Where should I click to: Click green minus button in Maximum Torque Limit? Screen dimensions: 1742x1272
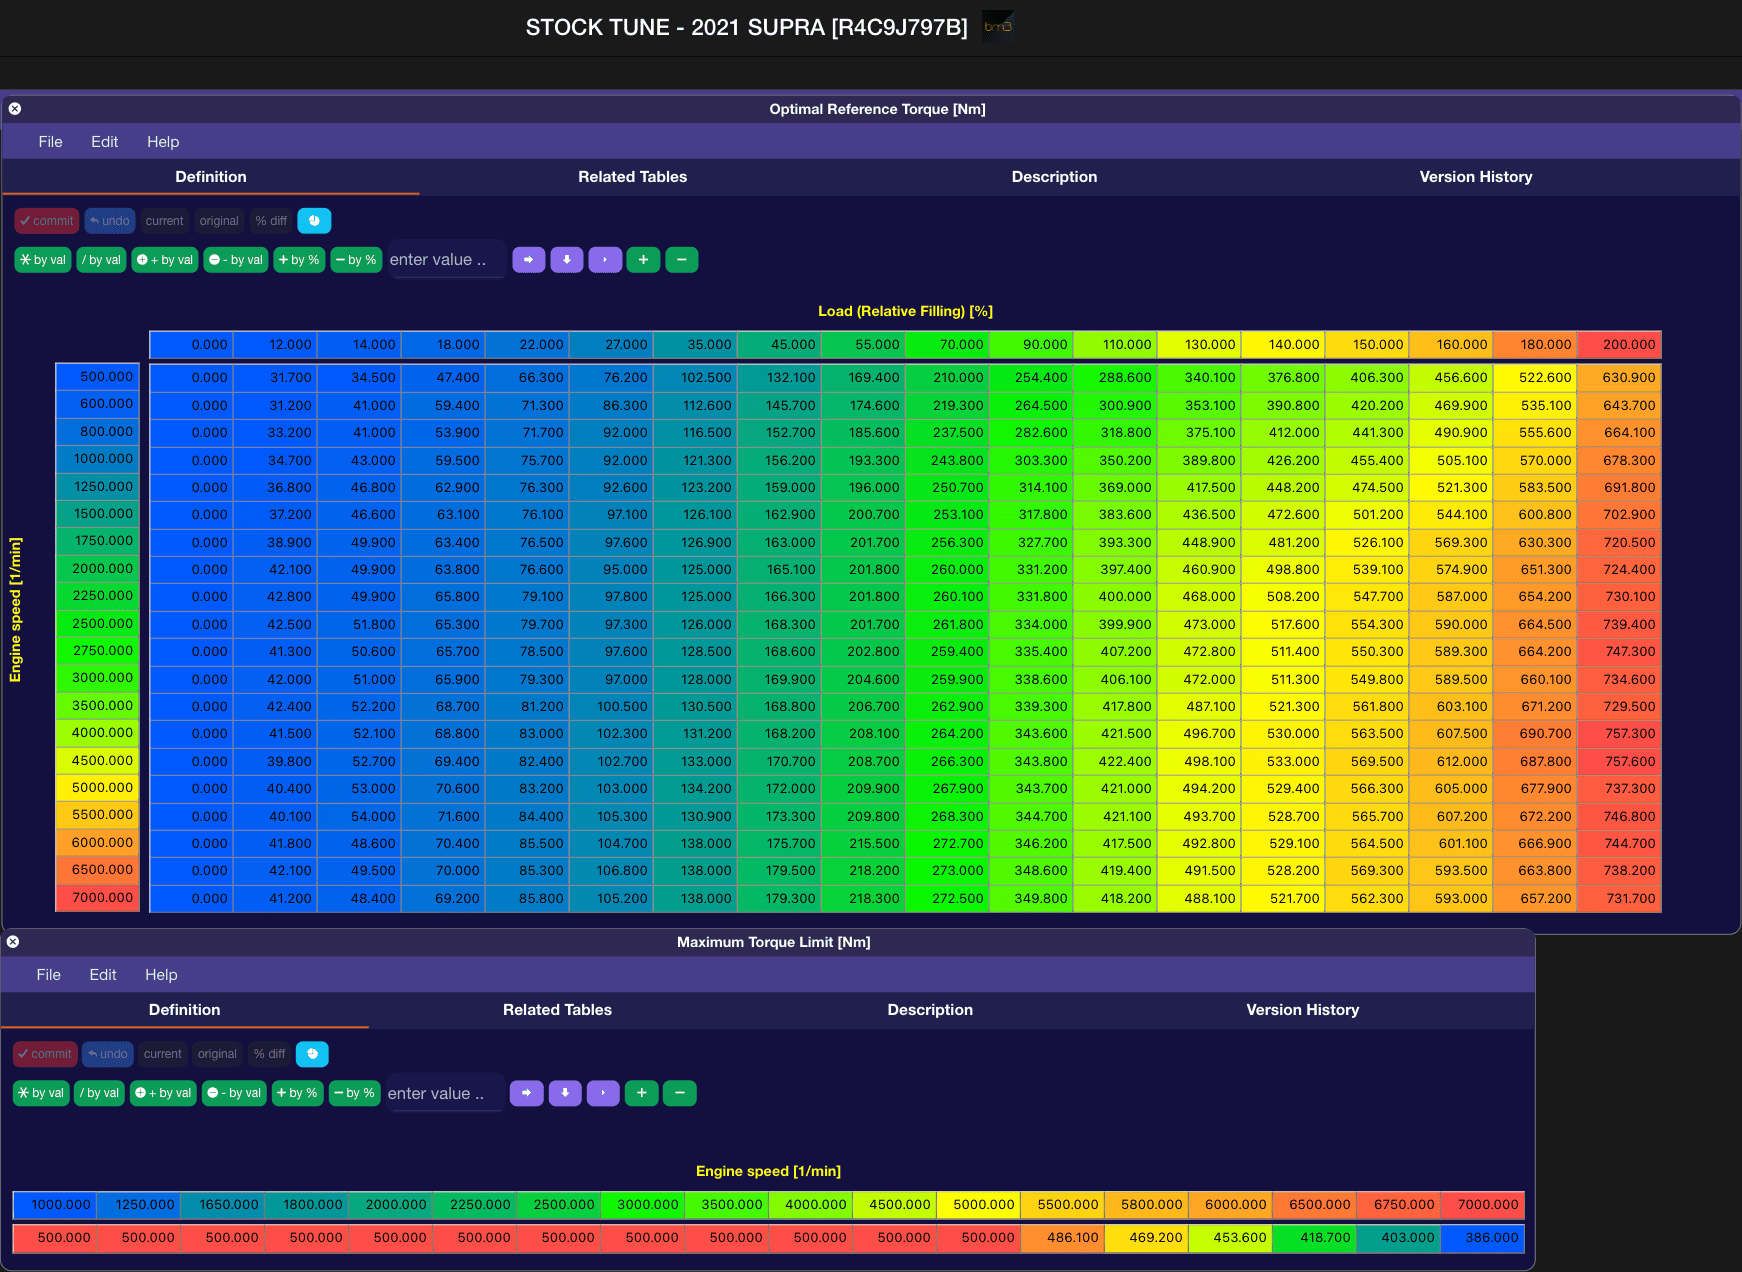[679, 1093]
